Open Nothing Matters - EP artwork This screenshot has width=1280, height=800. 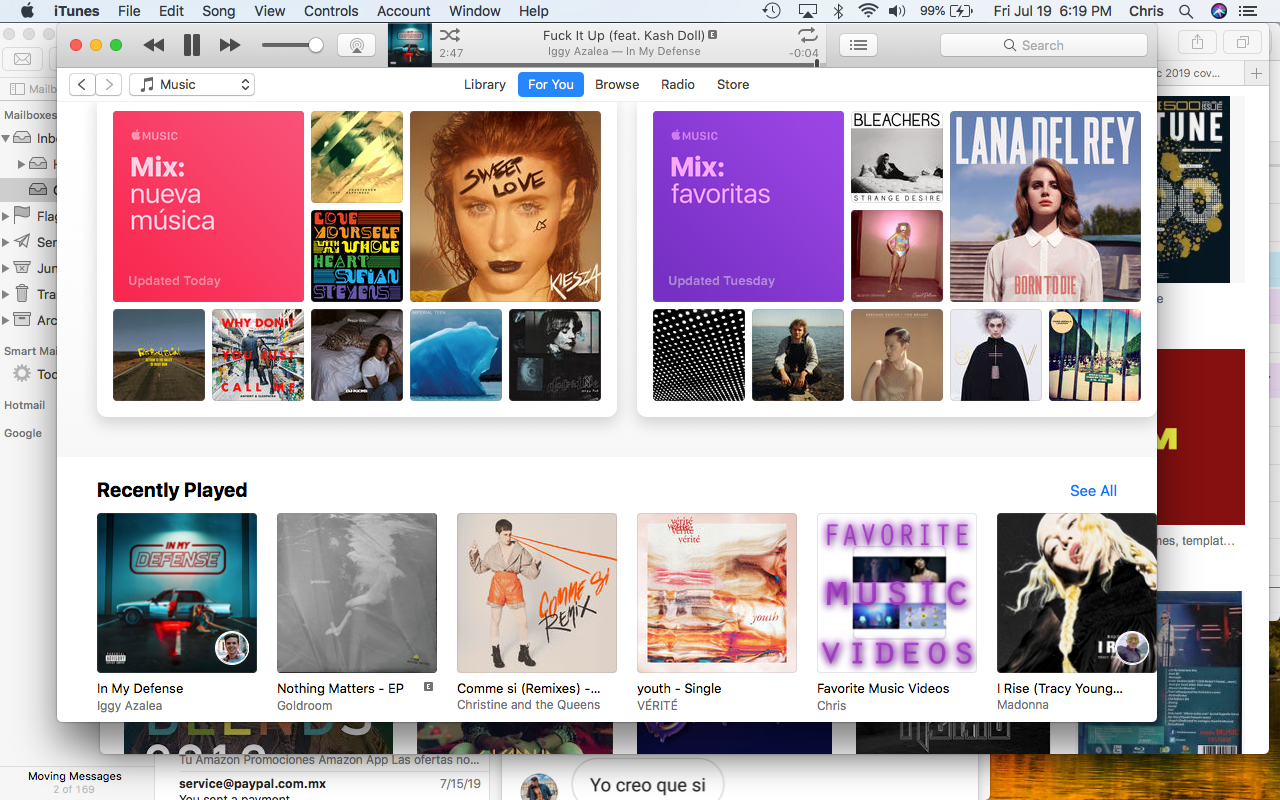point(357,593)
